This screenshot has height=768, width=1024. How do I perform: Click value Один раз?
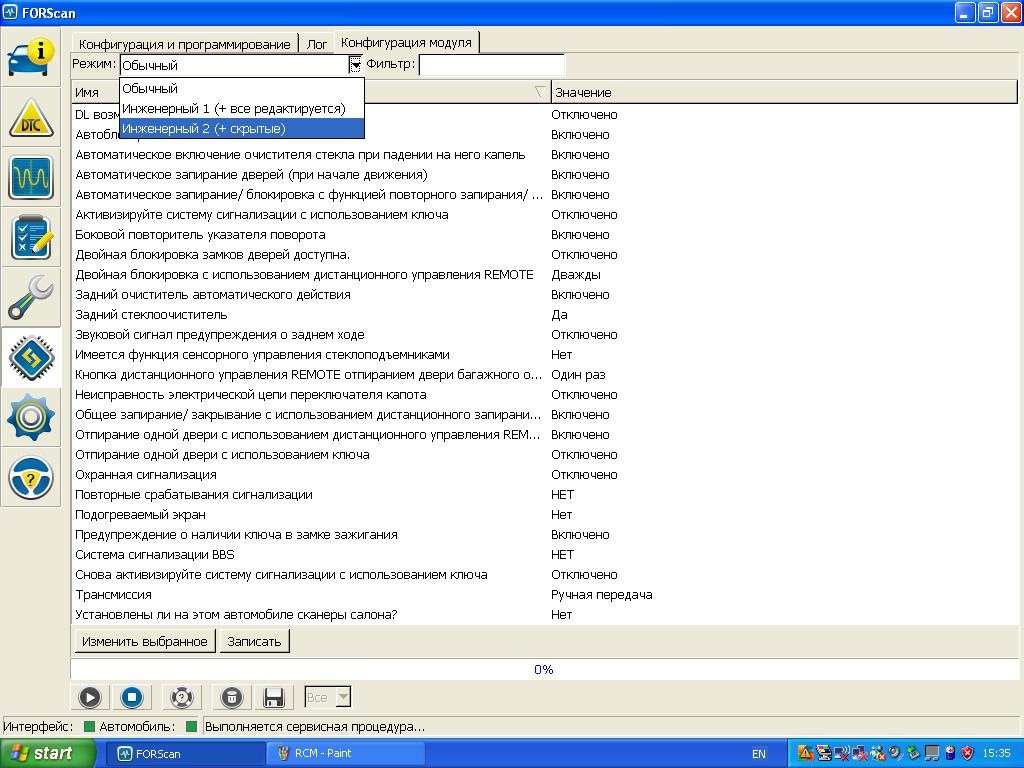(578, 375)
